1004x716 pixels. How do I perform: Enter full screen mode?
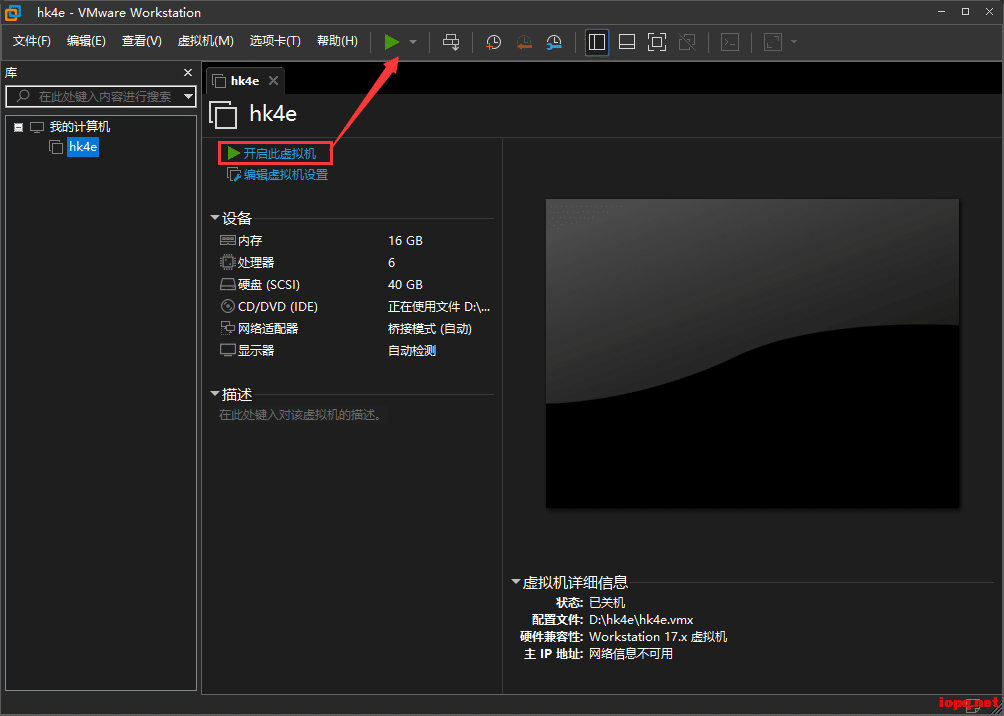click(656, 42)
